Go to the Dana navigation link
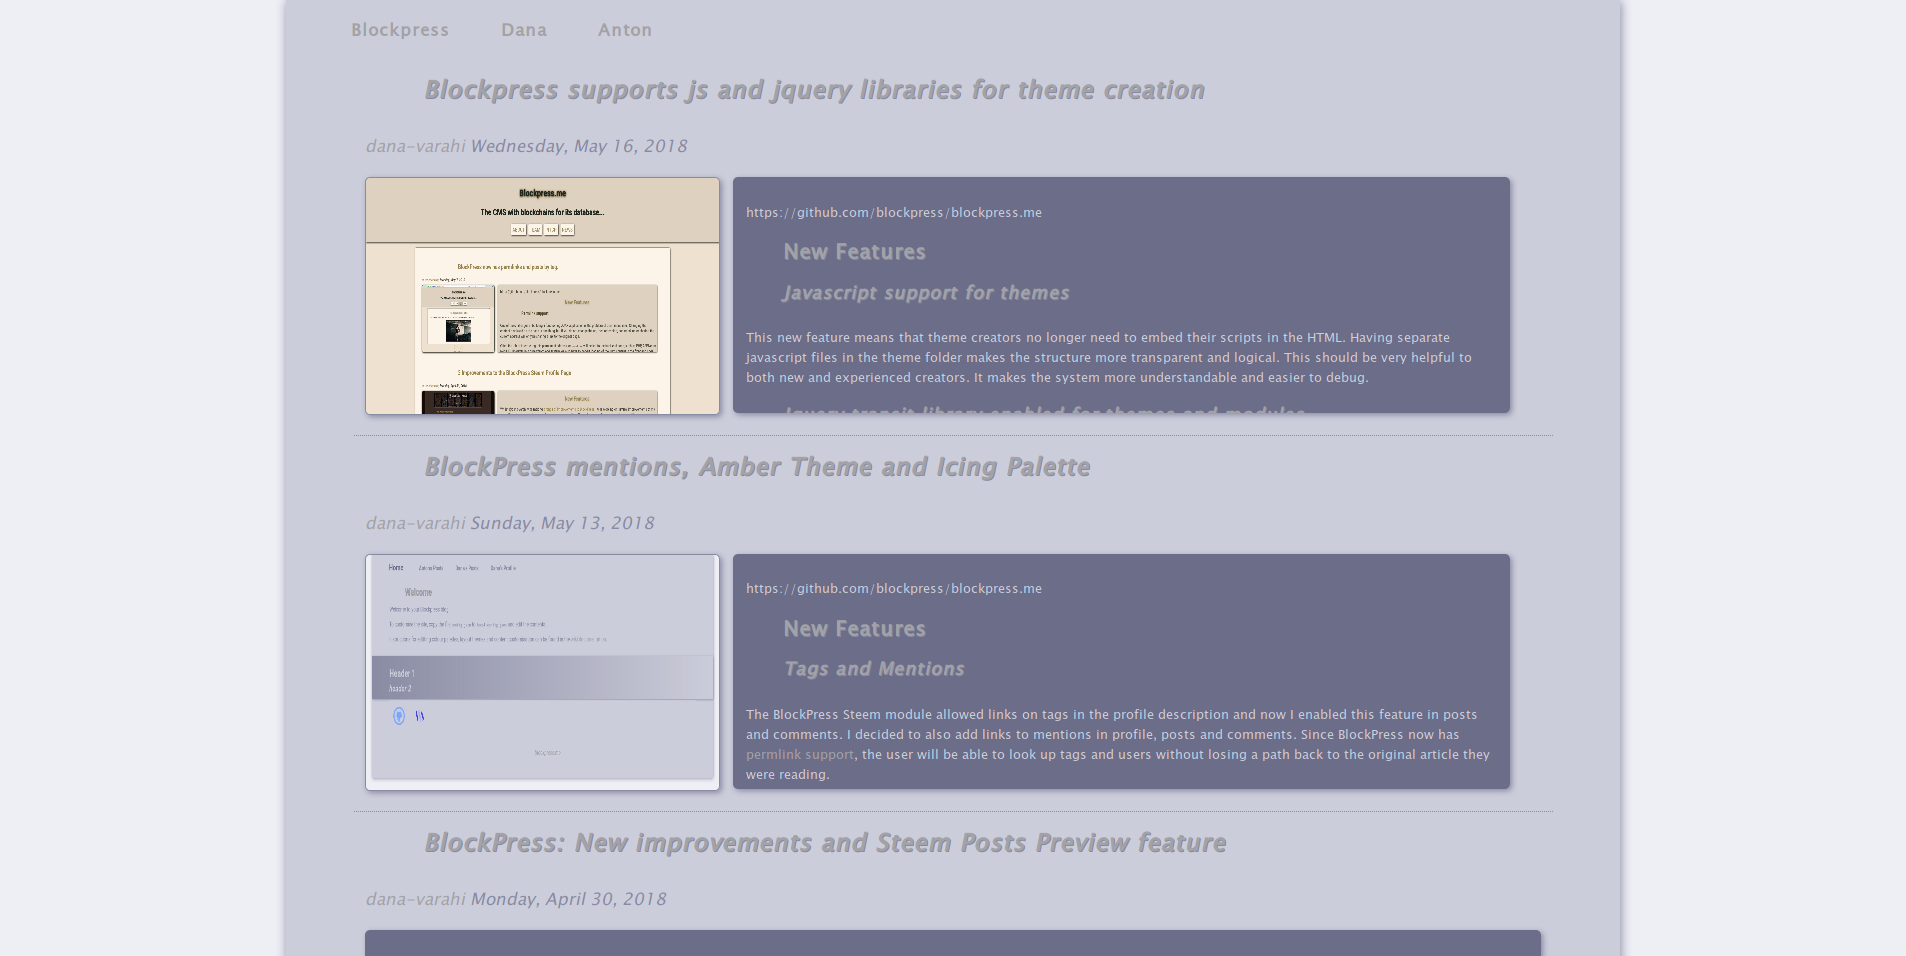 tap(524, 30)
